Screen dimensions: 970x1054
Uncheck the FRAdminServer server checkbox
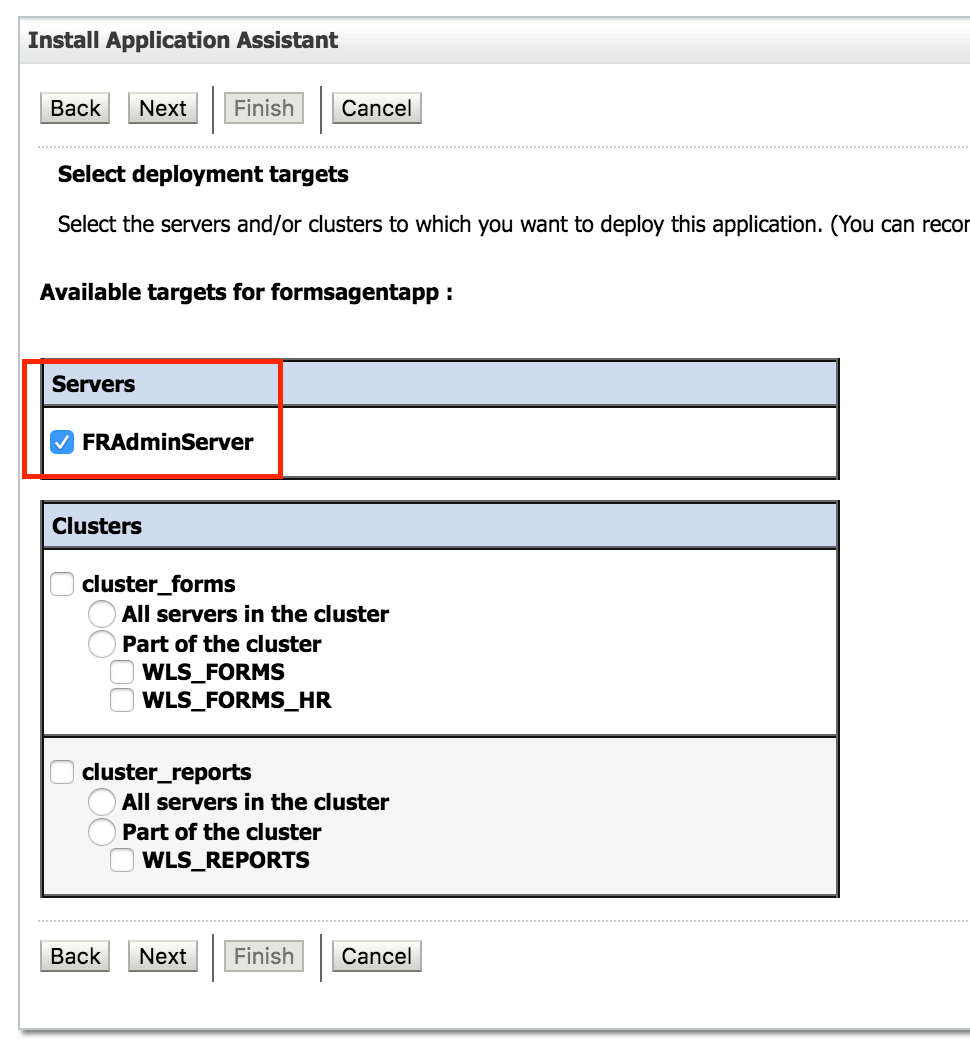[x=62, y=442]
